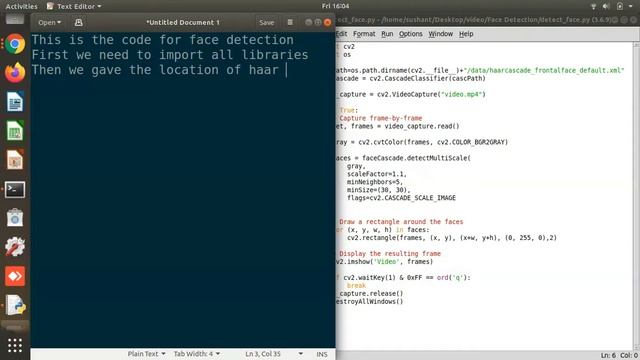640x360 pixels.
Task: Open the Window menu in IDLE
Action: pyautogui.click(x=440, y=34)
